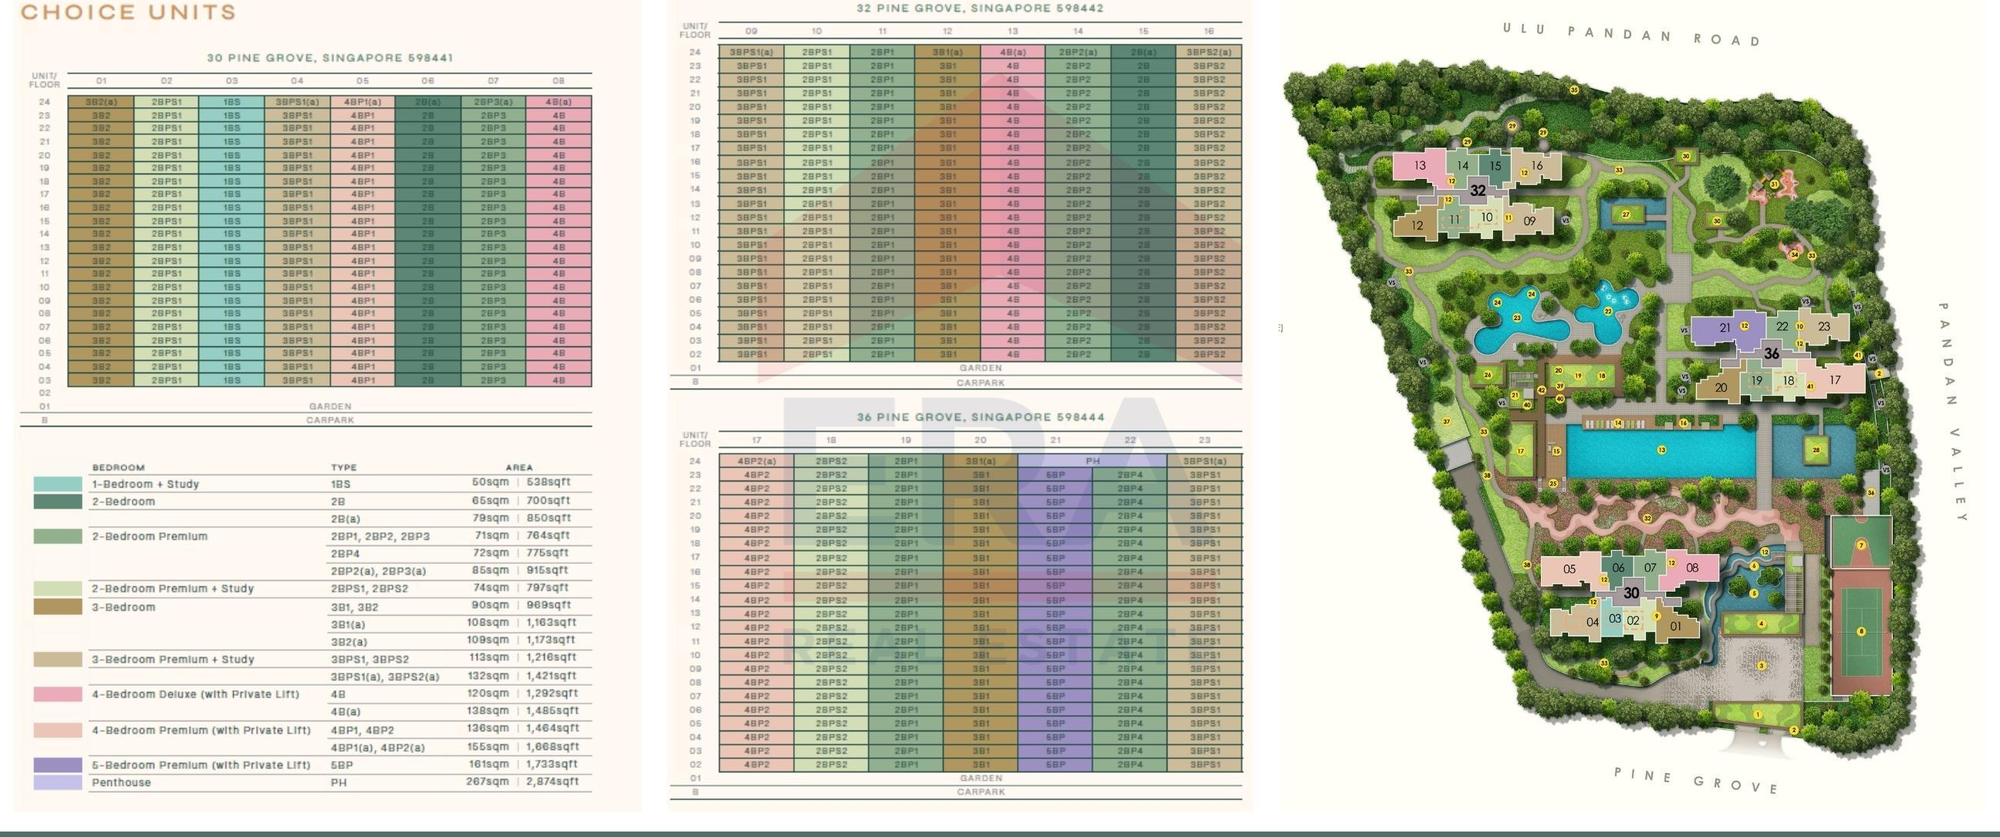
Task: Click the 2-Bedroom Premium legend color swatch
Action: (57, 536)
